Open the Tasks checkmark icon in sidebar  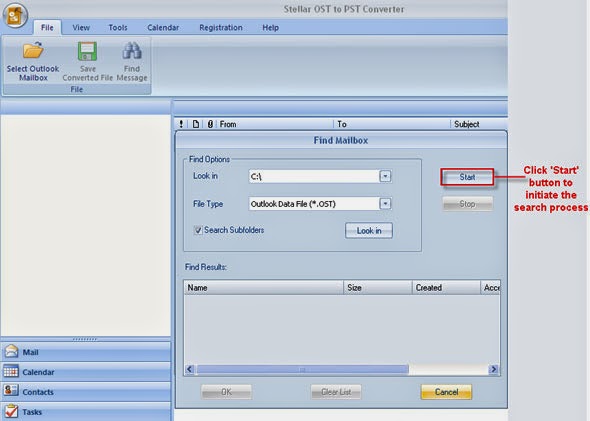point(11,411)
